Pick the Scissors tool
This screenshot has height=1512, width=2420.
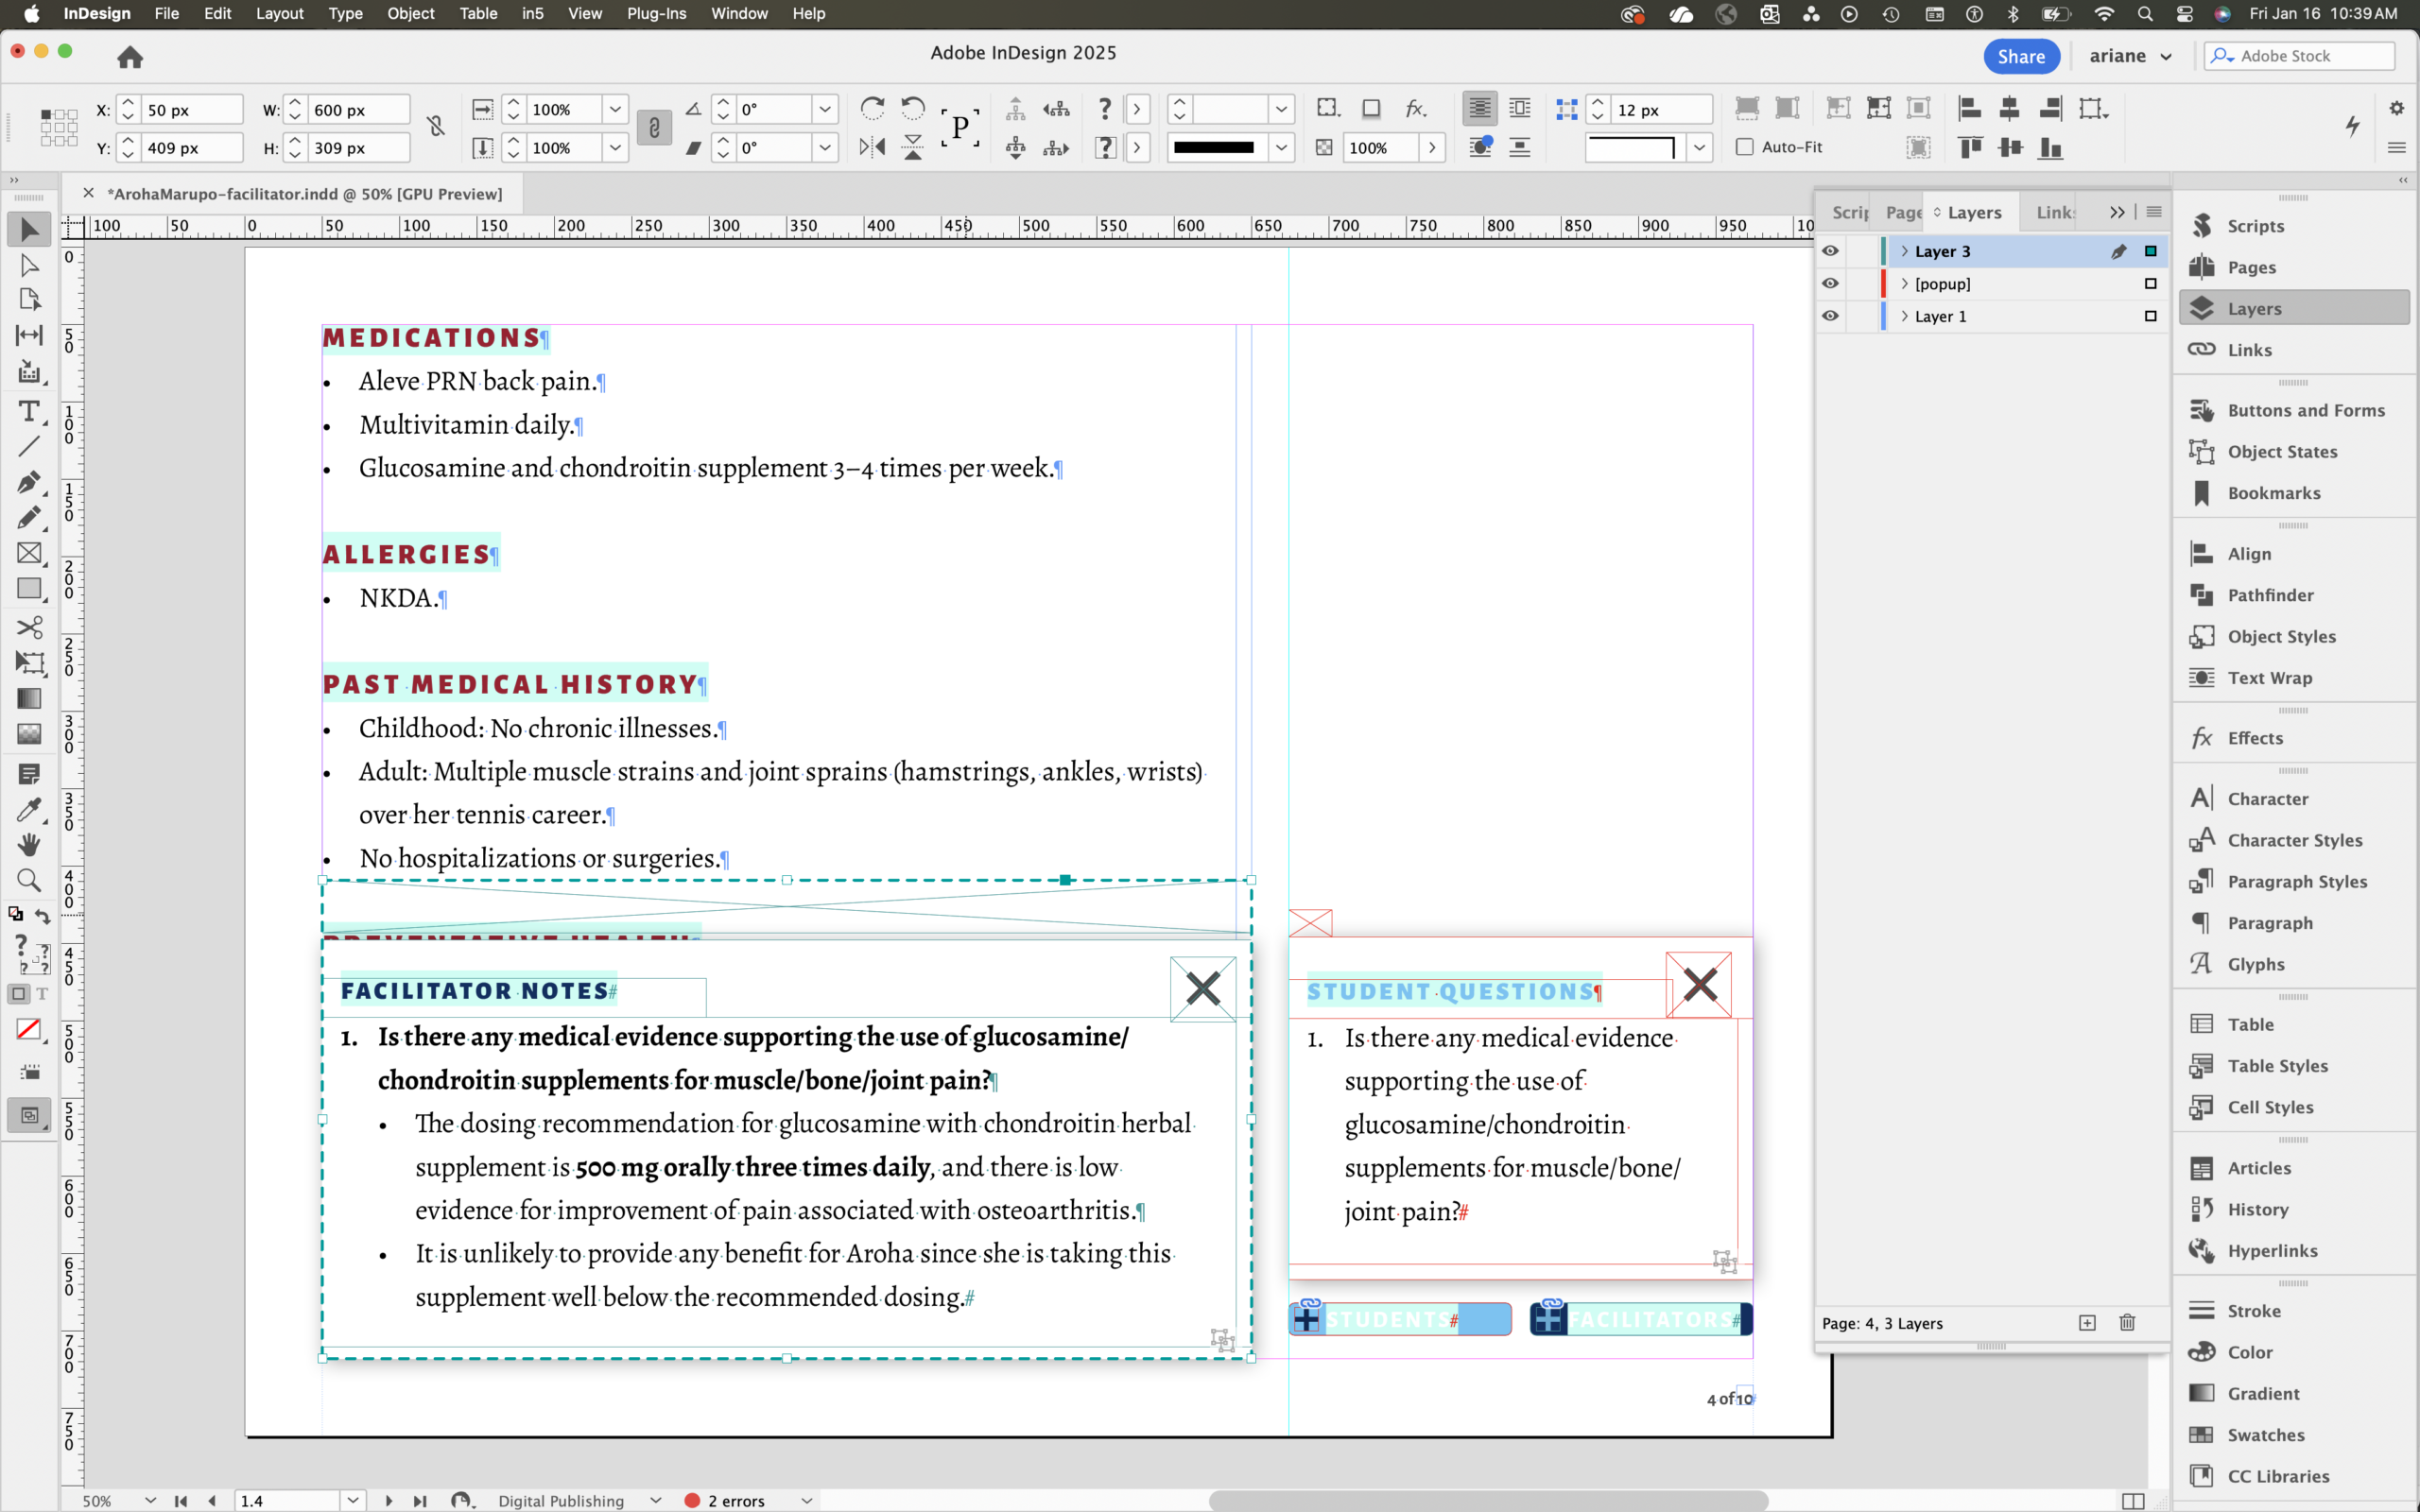coord(29,627)
